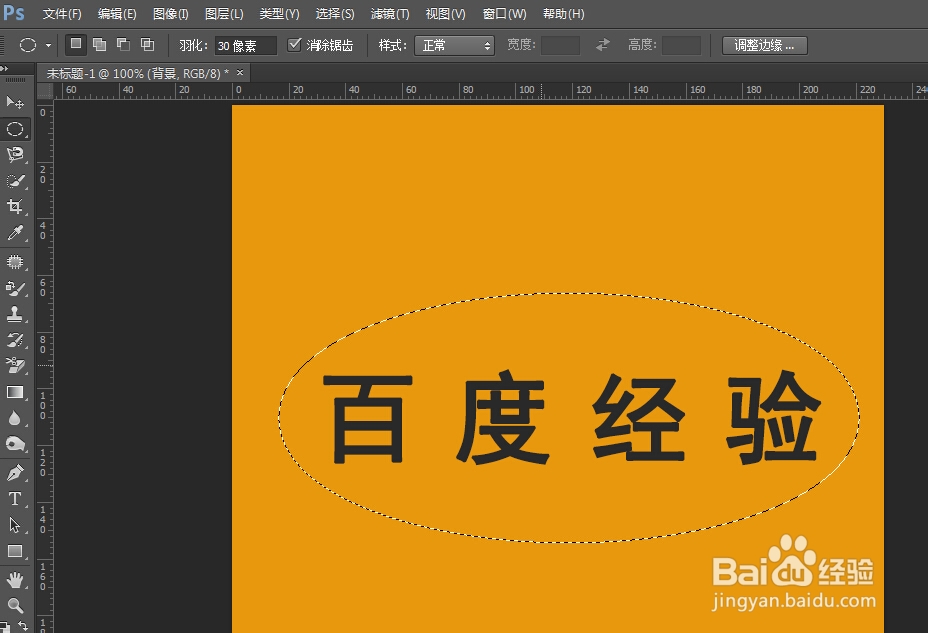Viewport: 928px width, 633px height.
Task: Toggle the 消除锯齿 anti-alias checkbox
Action: 294,45
